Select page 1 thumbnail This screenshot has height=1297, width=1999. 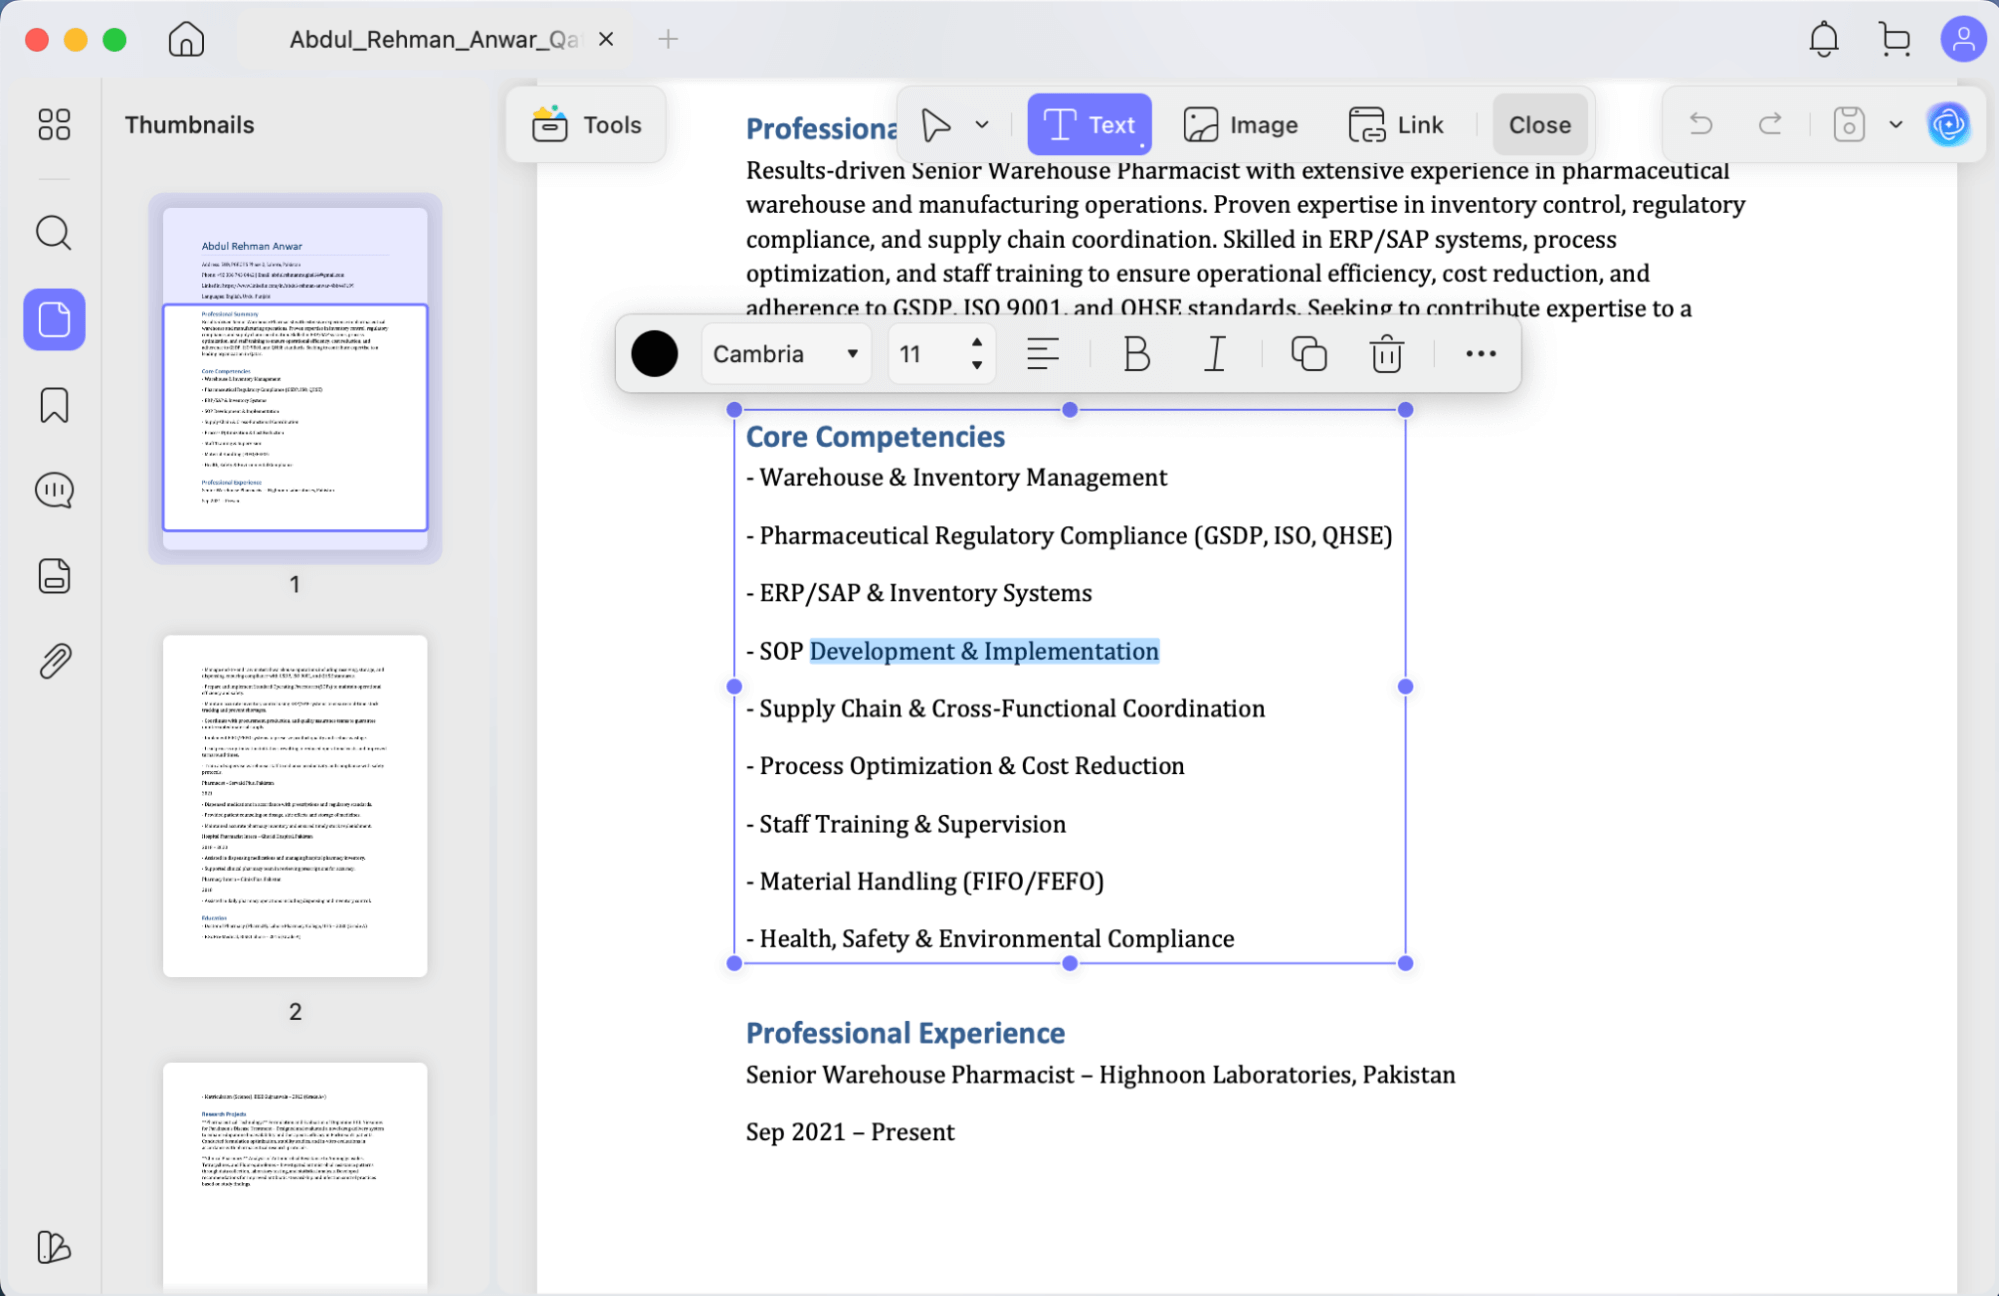point(295,378)
